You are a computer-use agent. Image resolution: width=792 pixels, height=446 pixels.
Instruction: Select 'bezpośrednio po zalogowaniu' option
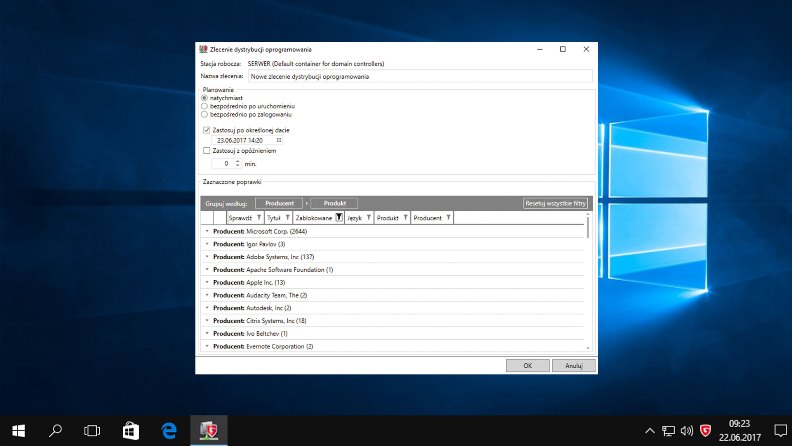coord(205,114)
